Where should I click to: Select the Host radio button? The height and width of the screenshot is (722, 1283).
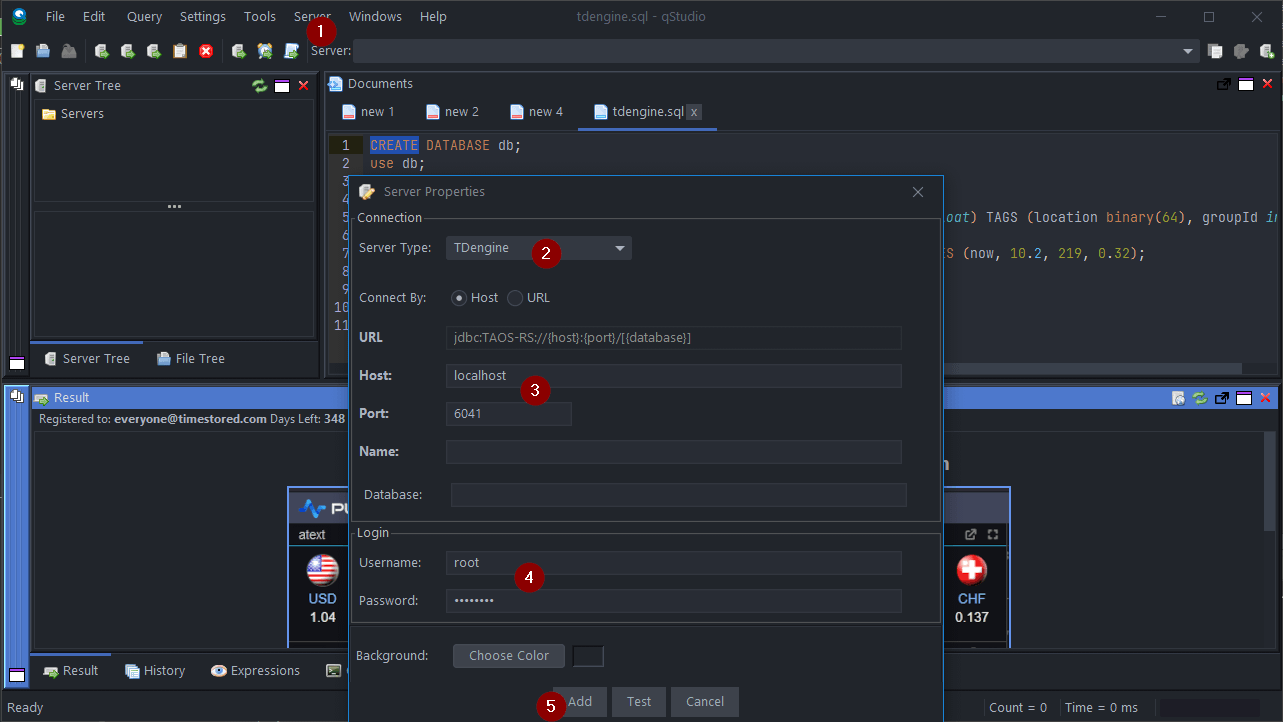[x=459, y=297]
